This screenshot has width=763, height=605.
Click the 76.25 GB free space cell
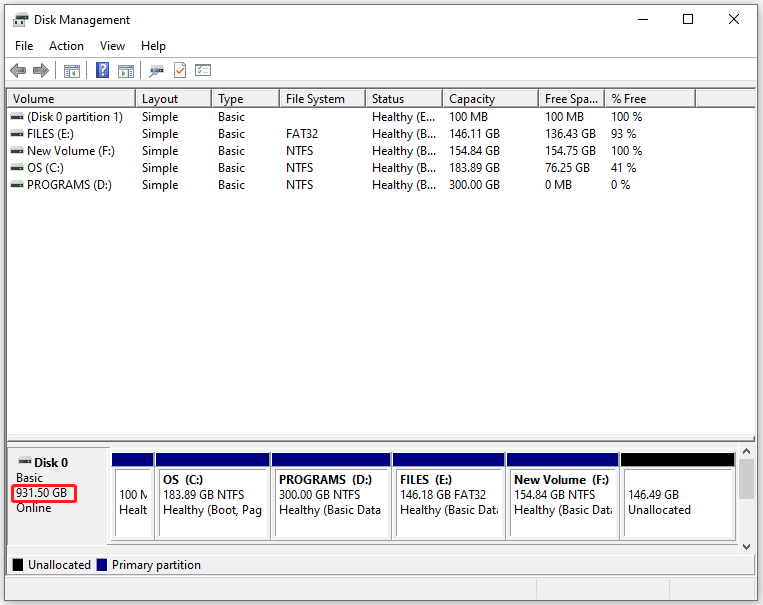(x=567, y=168)
